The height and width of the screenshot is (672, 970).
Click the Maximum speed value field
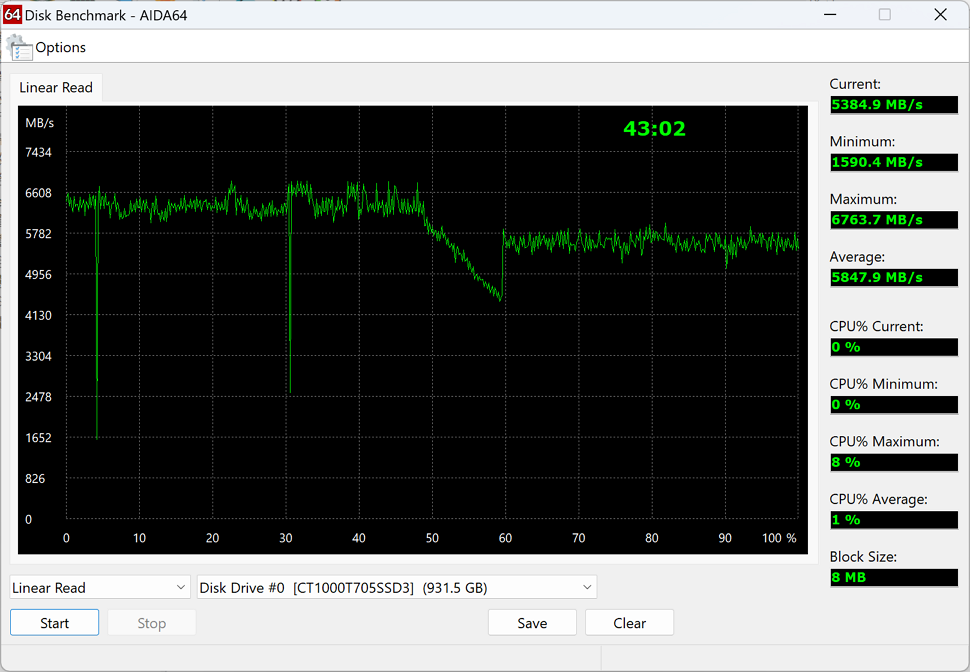(894, 220)
